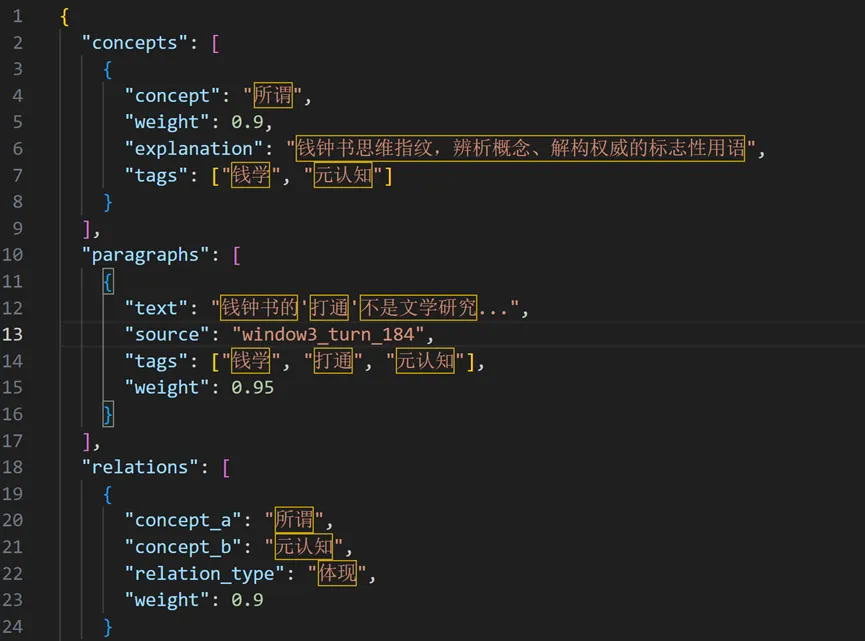
Task: Click the closing brace on line 24
Action: coord(108,627)
